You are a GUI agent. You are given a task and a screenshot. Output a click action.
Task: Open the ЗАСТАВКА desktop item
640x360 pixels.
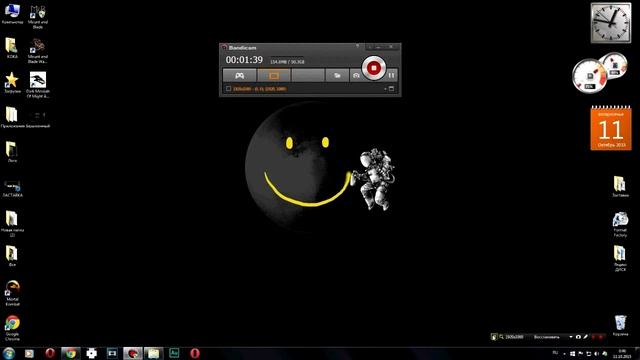(12, 189)
